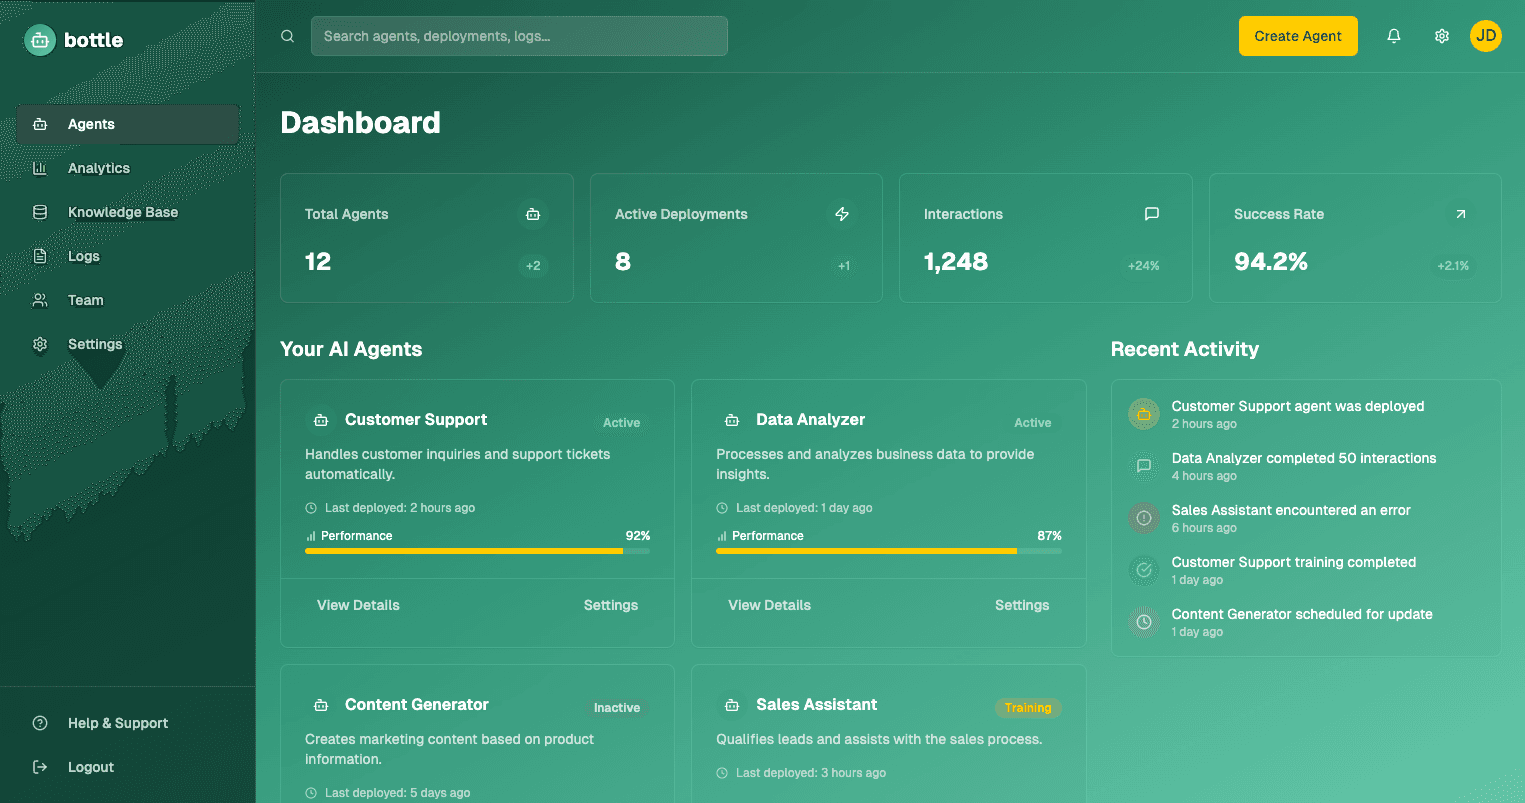Click the Customer Support performance progress bar
Screen dimensions: 1525x803
coord(477,551)
